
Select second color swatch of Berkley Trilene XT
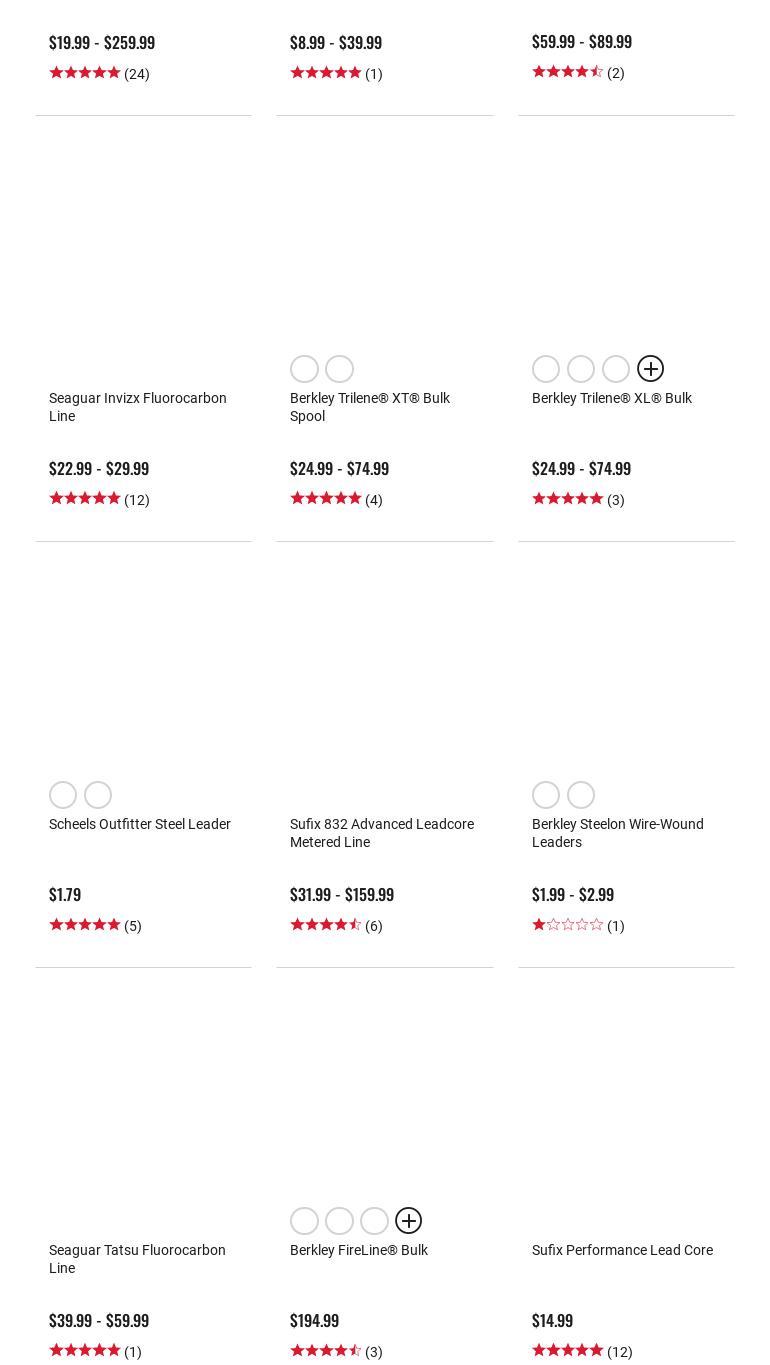339,369
